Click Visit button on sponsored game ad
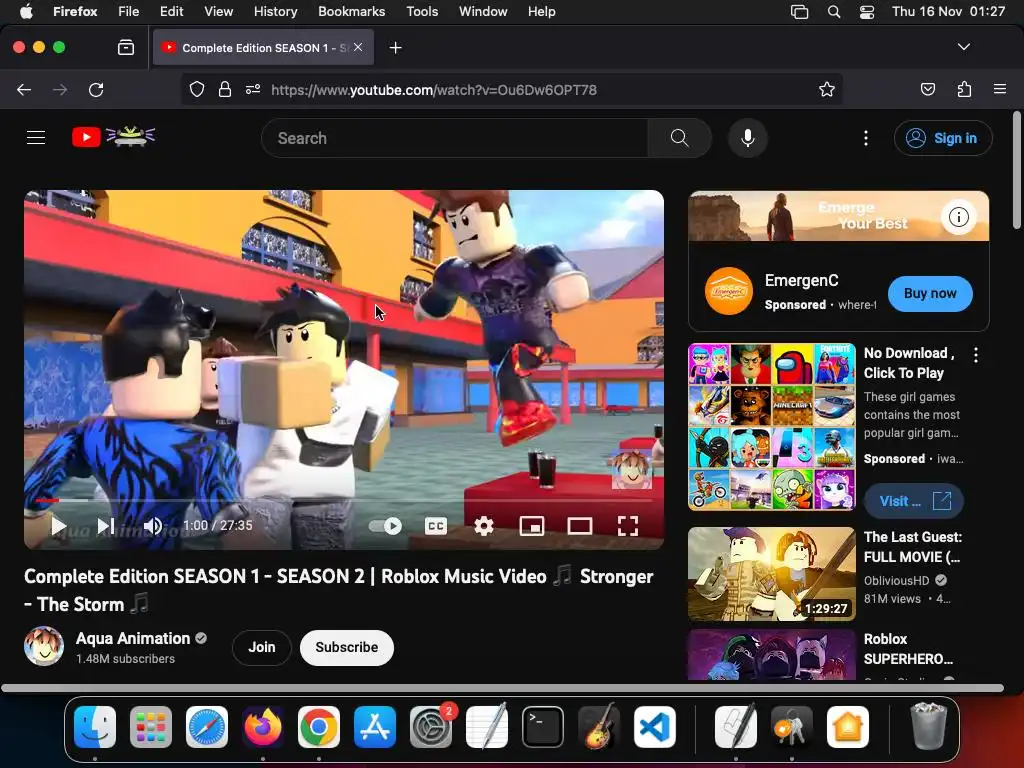This screenshot has width=1024, height=768. [x=914, y=501]
